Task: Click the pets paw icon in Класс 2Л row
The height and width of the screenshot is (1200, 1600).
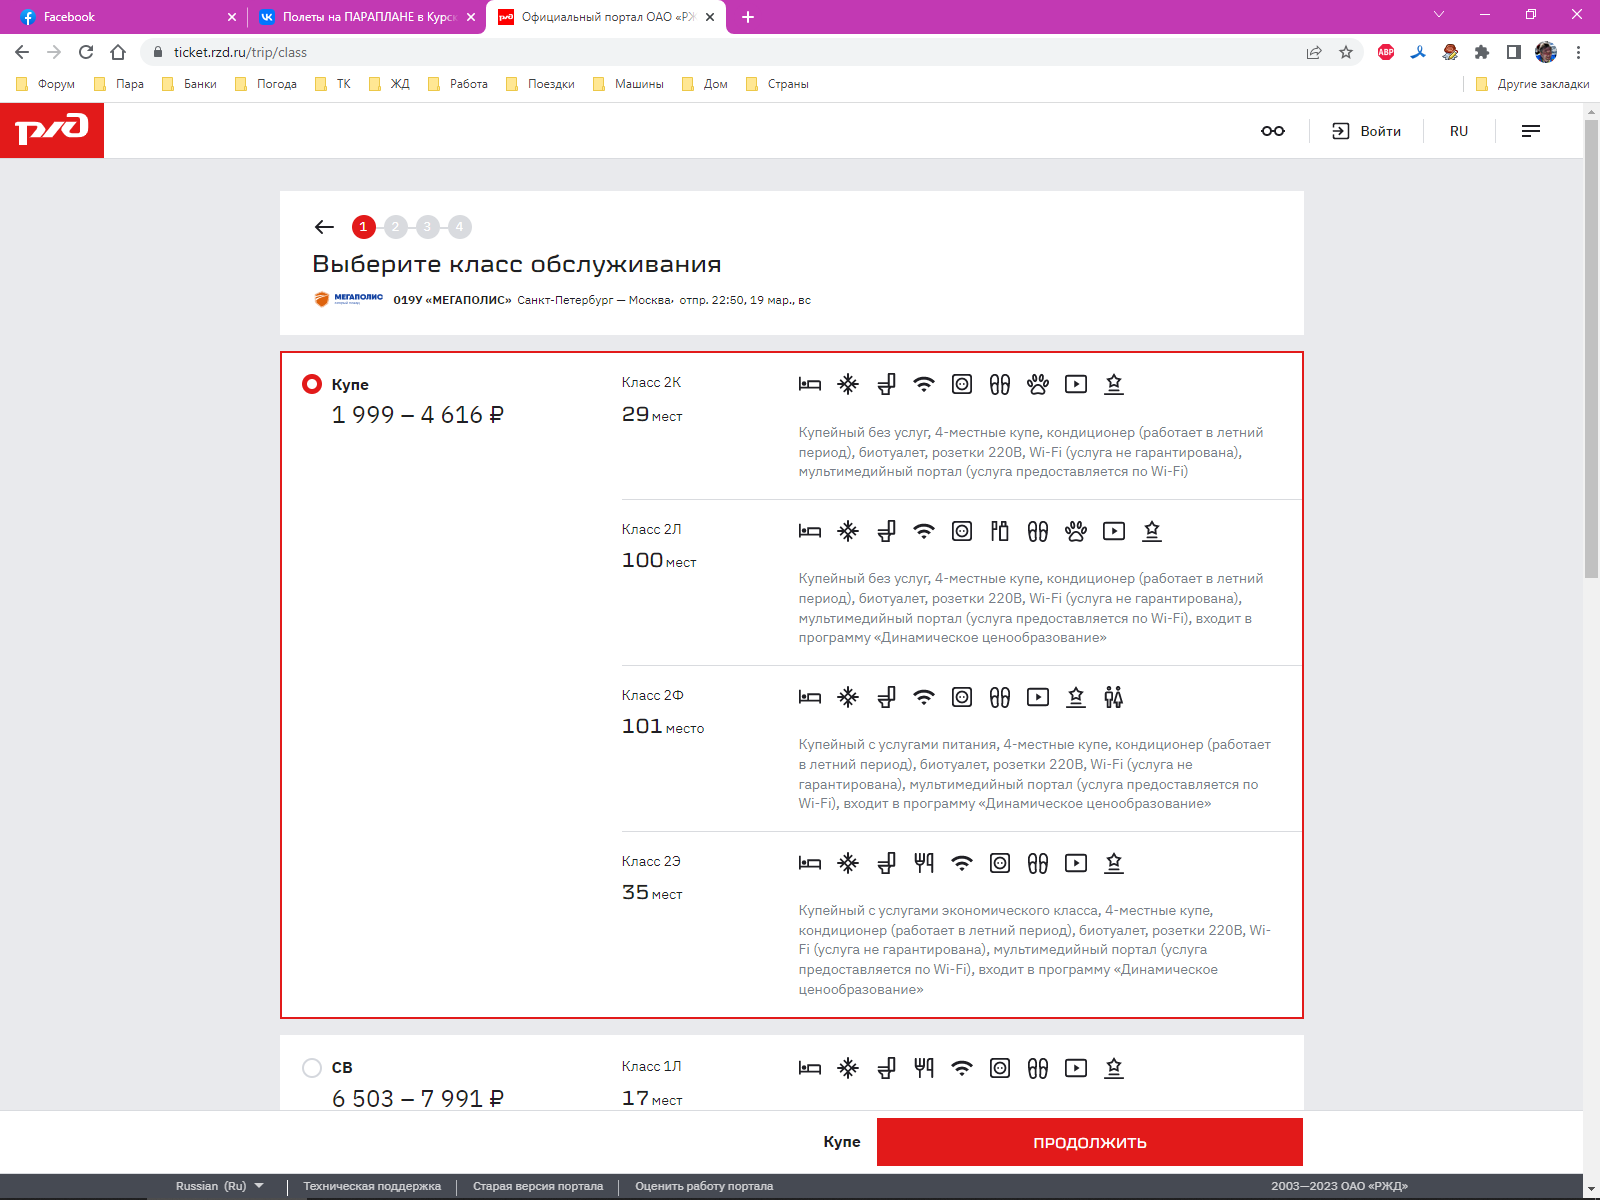Action: [1076, 531]
